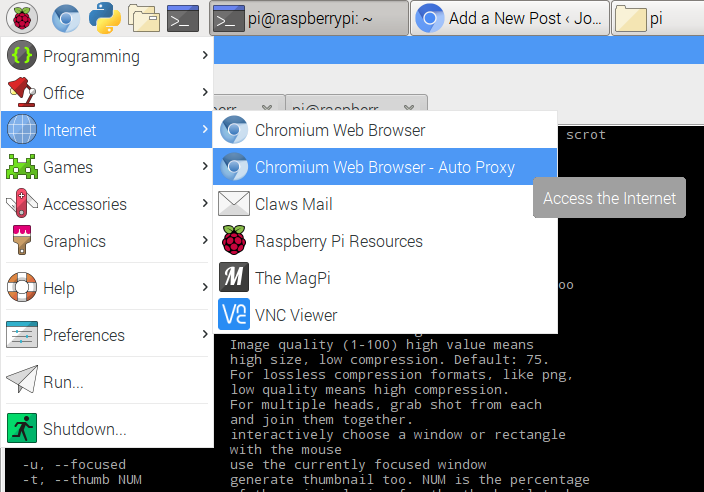Viewport: 704px width, 492px height.
Task: Expand the Accessories submenu arrow
Action: 205,203
